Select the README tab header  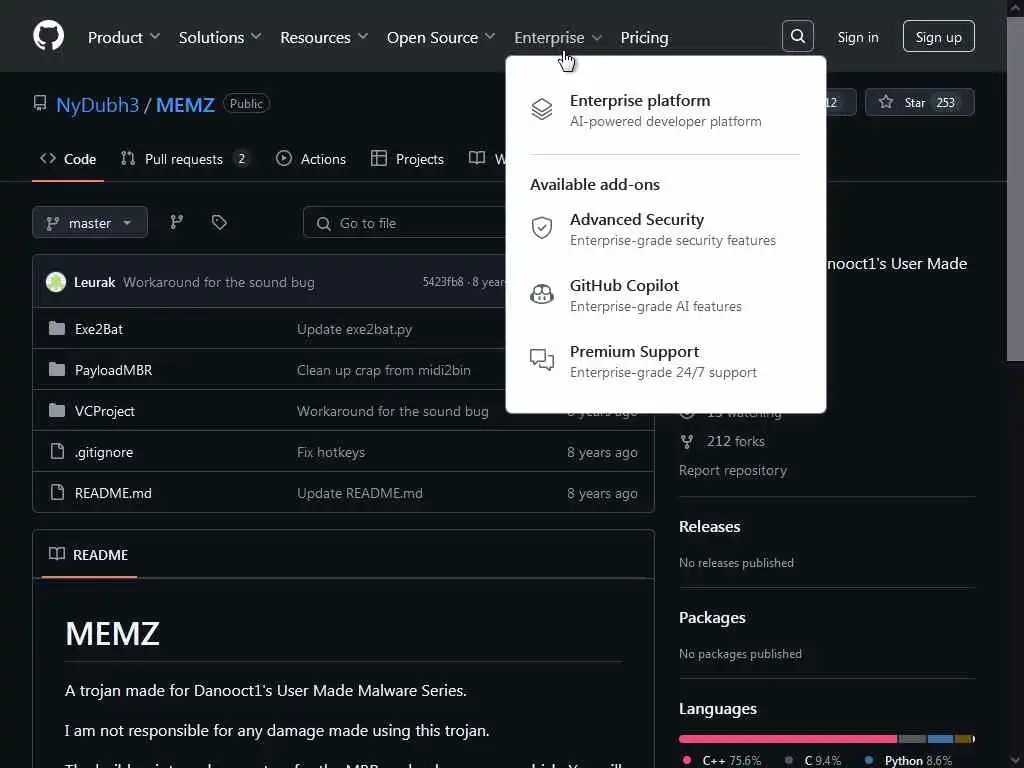[89, 554]
